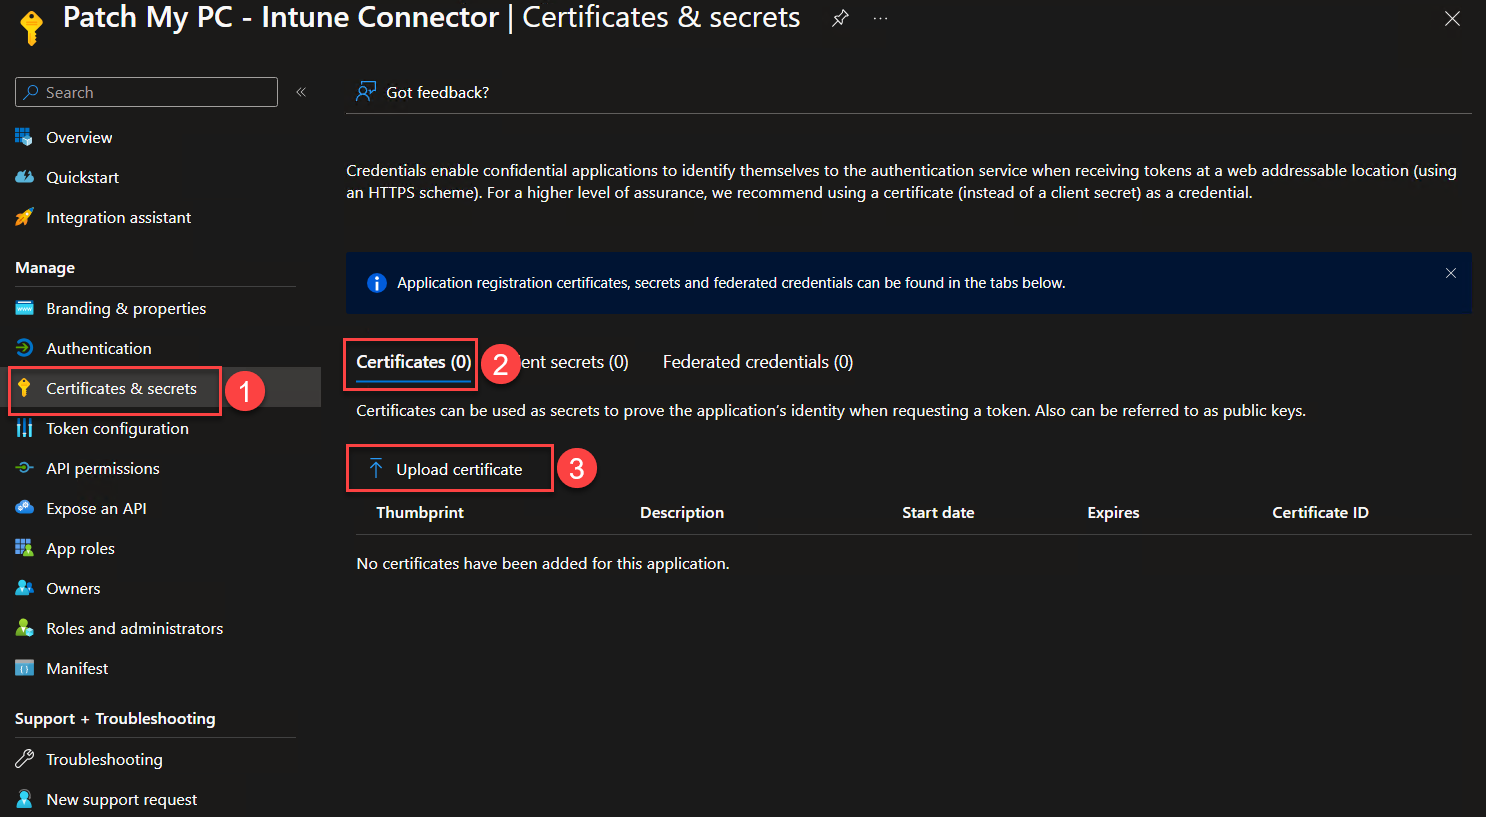
Task: Click the Quickstart cloud icon
Action: (25, 177)
